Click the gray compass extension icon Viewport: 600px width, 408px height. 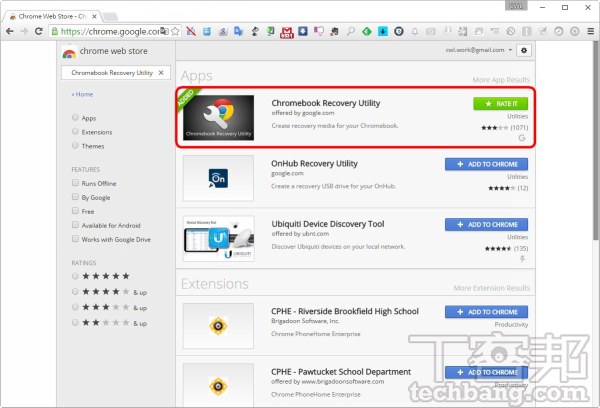point(559,31)
